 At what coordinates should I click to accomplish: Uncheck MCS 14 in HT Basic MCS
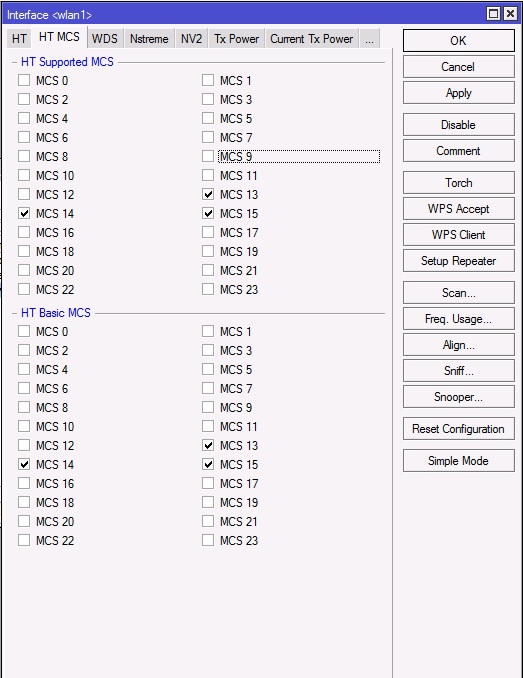pyautogui.click(x=24, y=464)
